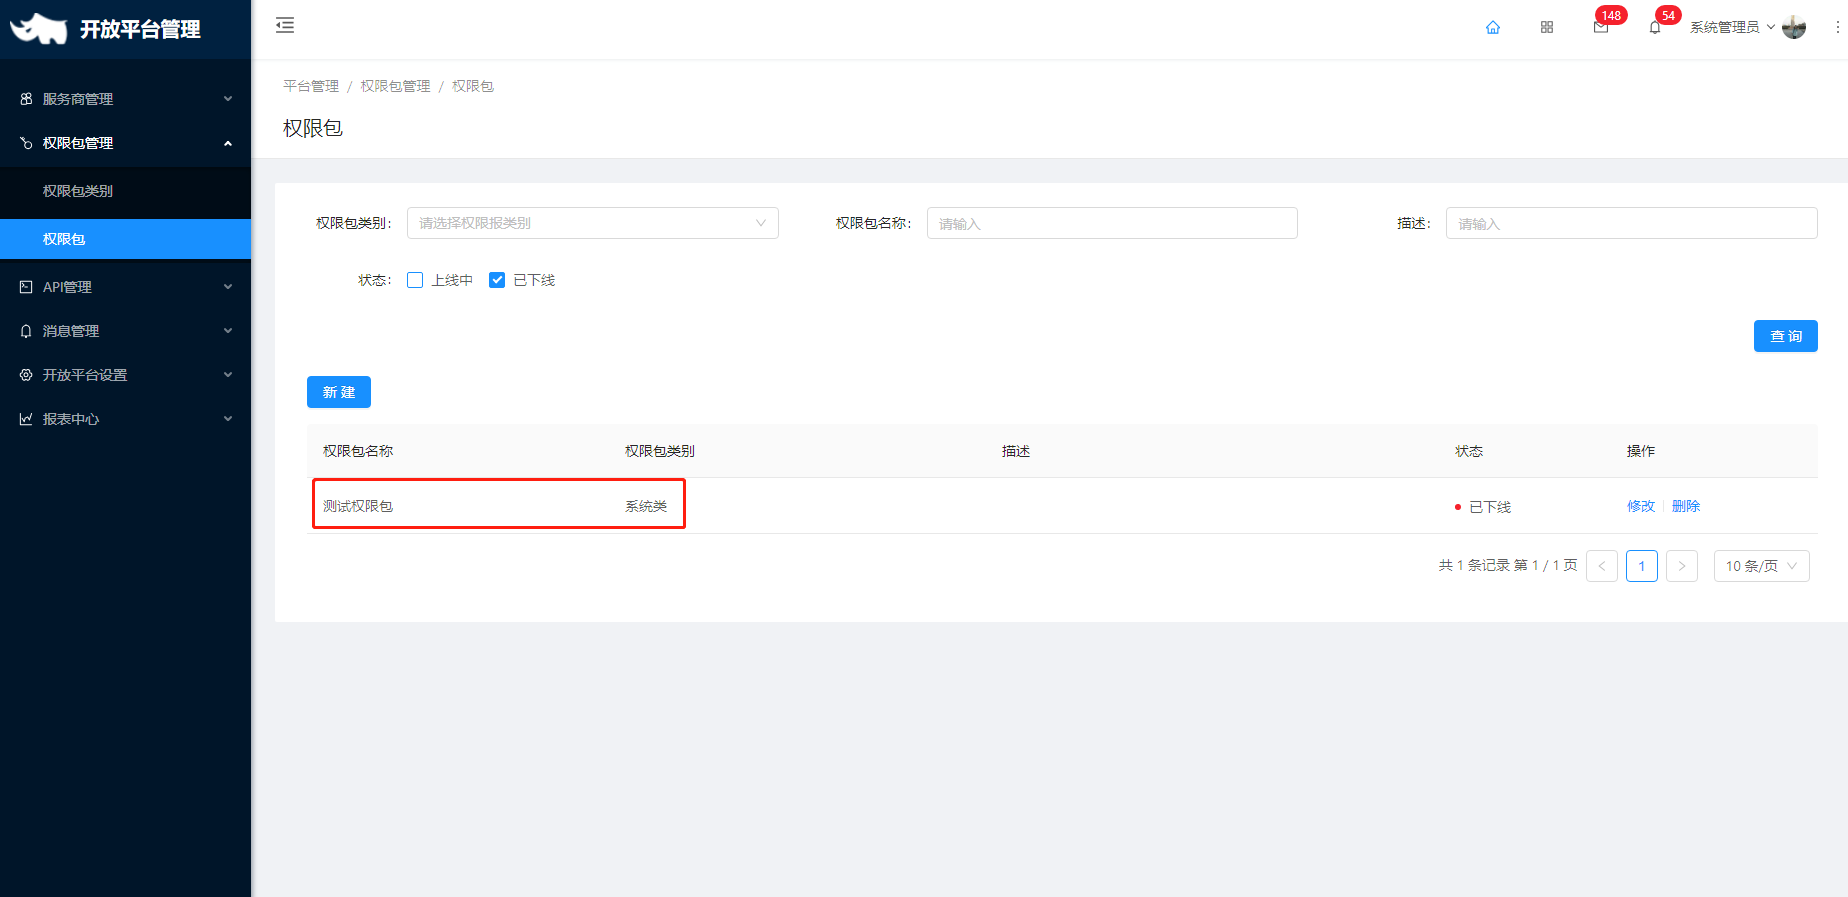Expand the 开放平台设置 menu chevron
Viewport: 1848px width, 897px height.
[228, 375]
